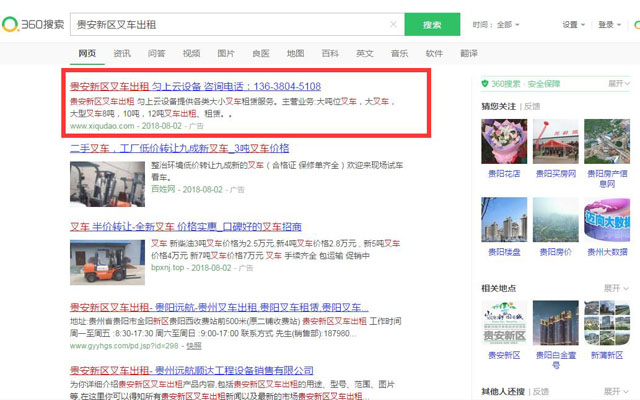Switch to the 资讯 tab

click(x=122, y=53)
